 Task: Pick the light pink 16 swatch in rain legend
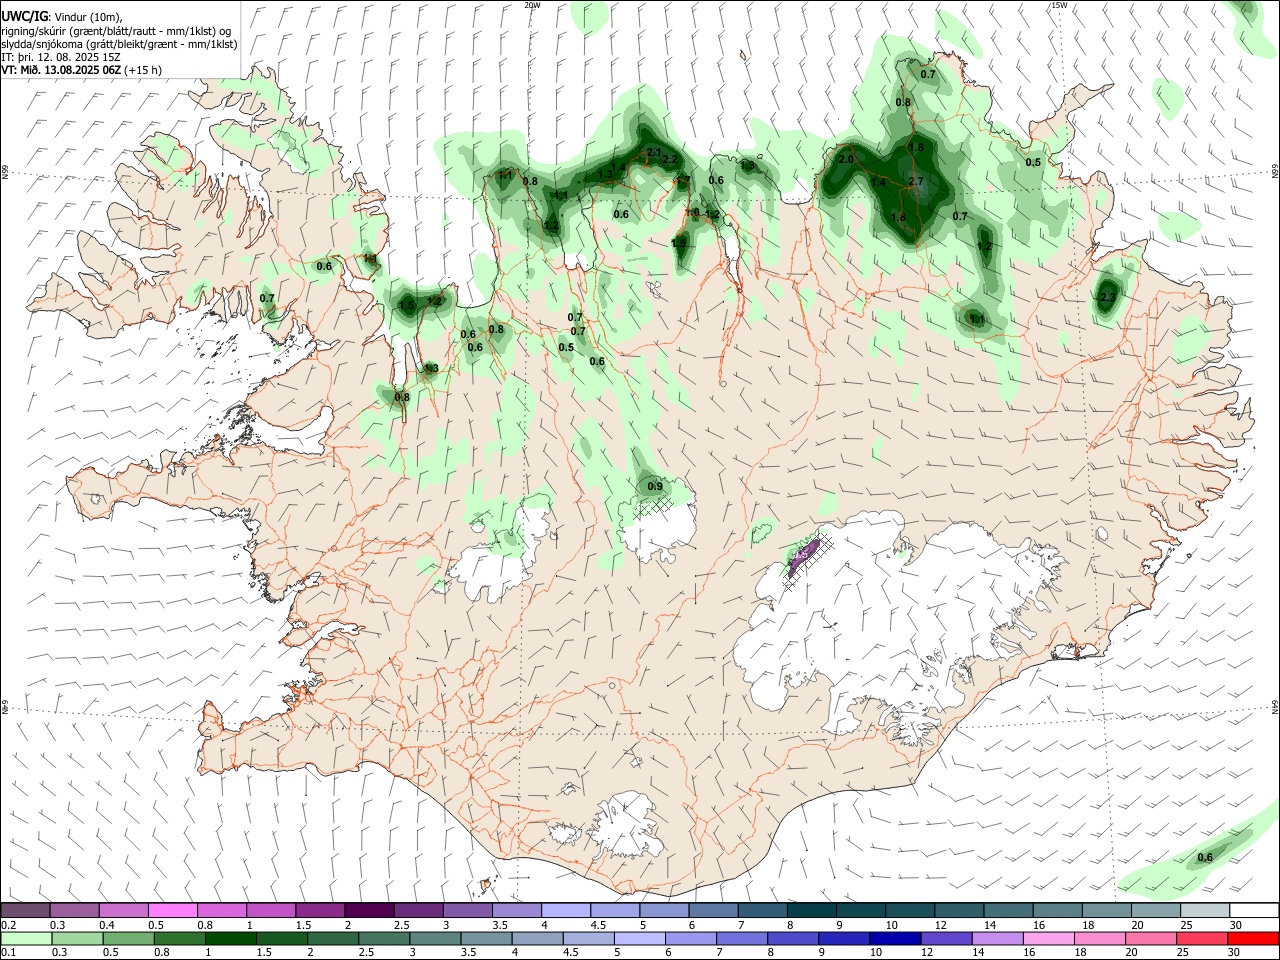(x=1048, y=938)
